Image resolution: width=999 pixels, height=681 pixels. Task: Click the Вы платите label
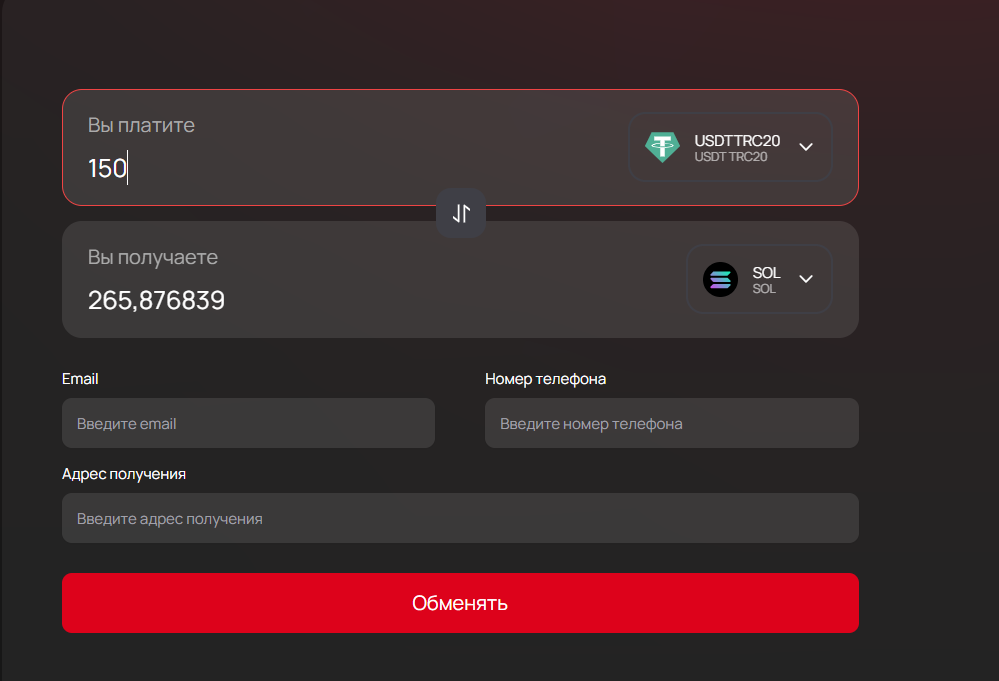tap(141, 125)
